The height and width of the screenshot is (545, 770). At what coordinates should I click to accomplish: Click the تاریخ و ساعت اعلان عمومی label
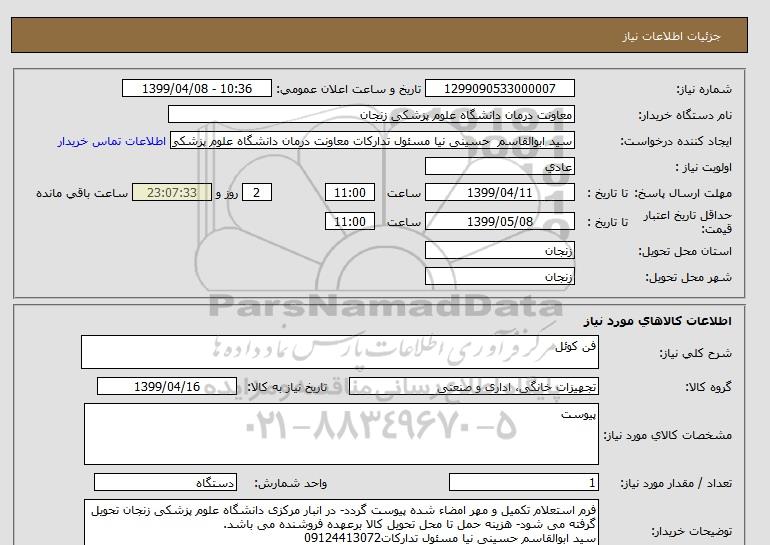pos(349,89)
